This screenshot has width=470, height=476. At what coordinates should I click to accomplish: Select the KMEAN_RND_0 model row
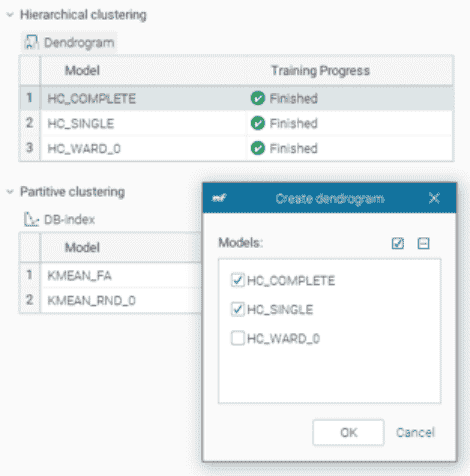click(x=111, y=300)
